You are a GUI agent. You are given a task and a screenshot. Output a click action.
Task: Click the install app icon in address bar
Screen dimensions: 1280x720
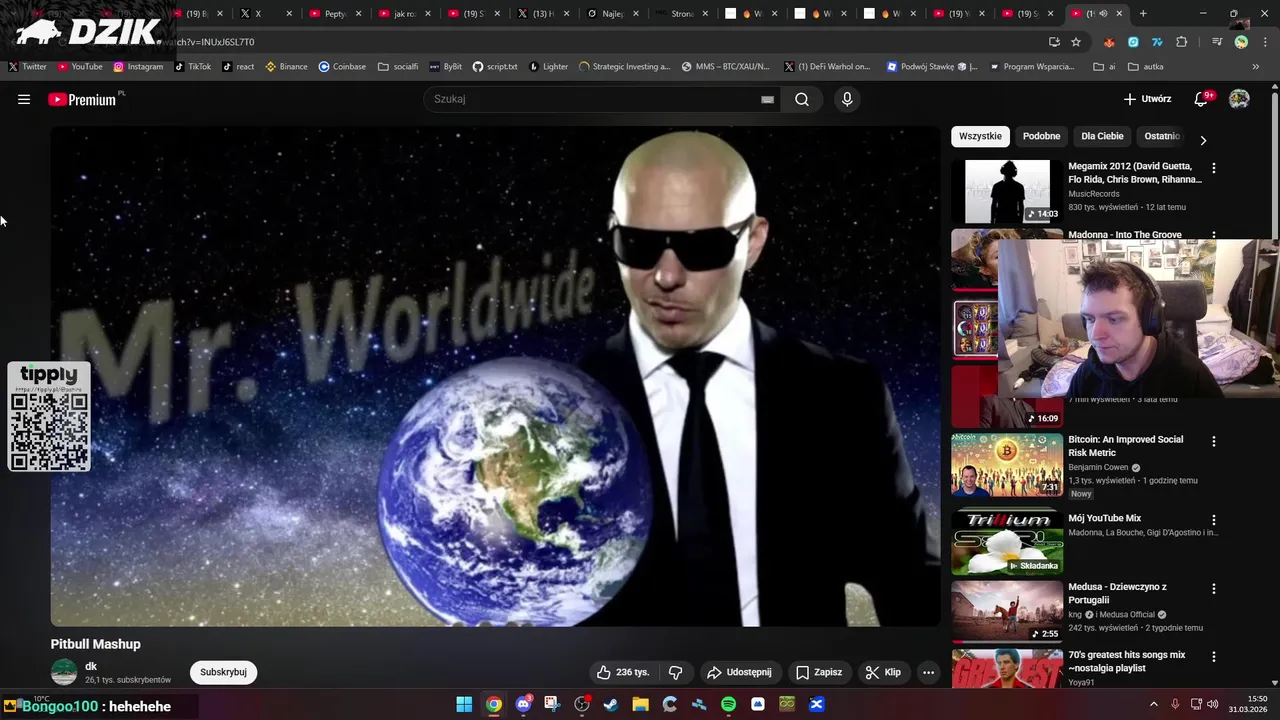1054,42
